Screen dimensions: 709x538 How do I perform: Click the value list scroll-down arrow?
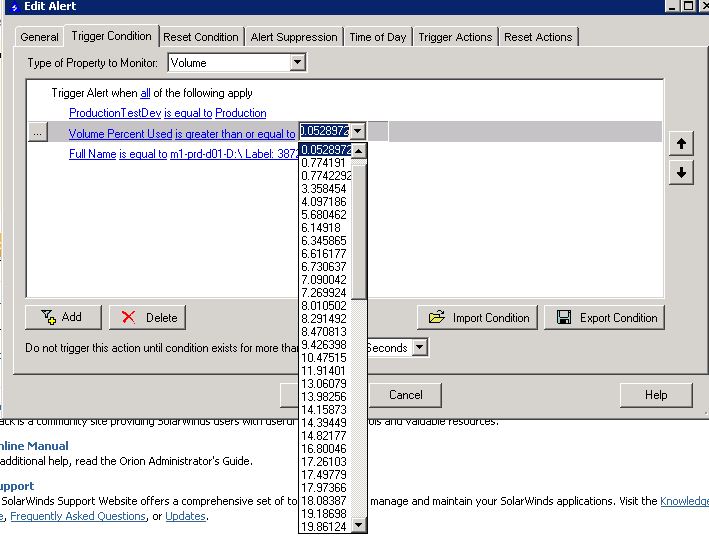[x=359, y=525]
